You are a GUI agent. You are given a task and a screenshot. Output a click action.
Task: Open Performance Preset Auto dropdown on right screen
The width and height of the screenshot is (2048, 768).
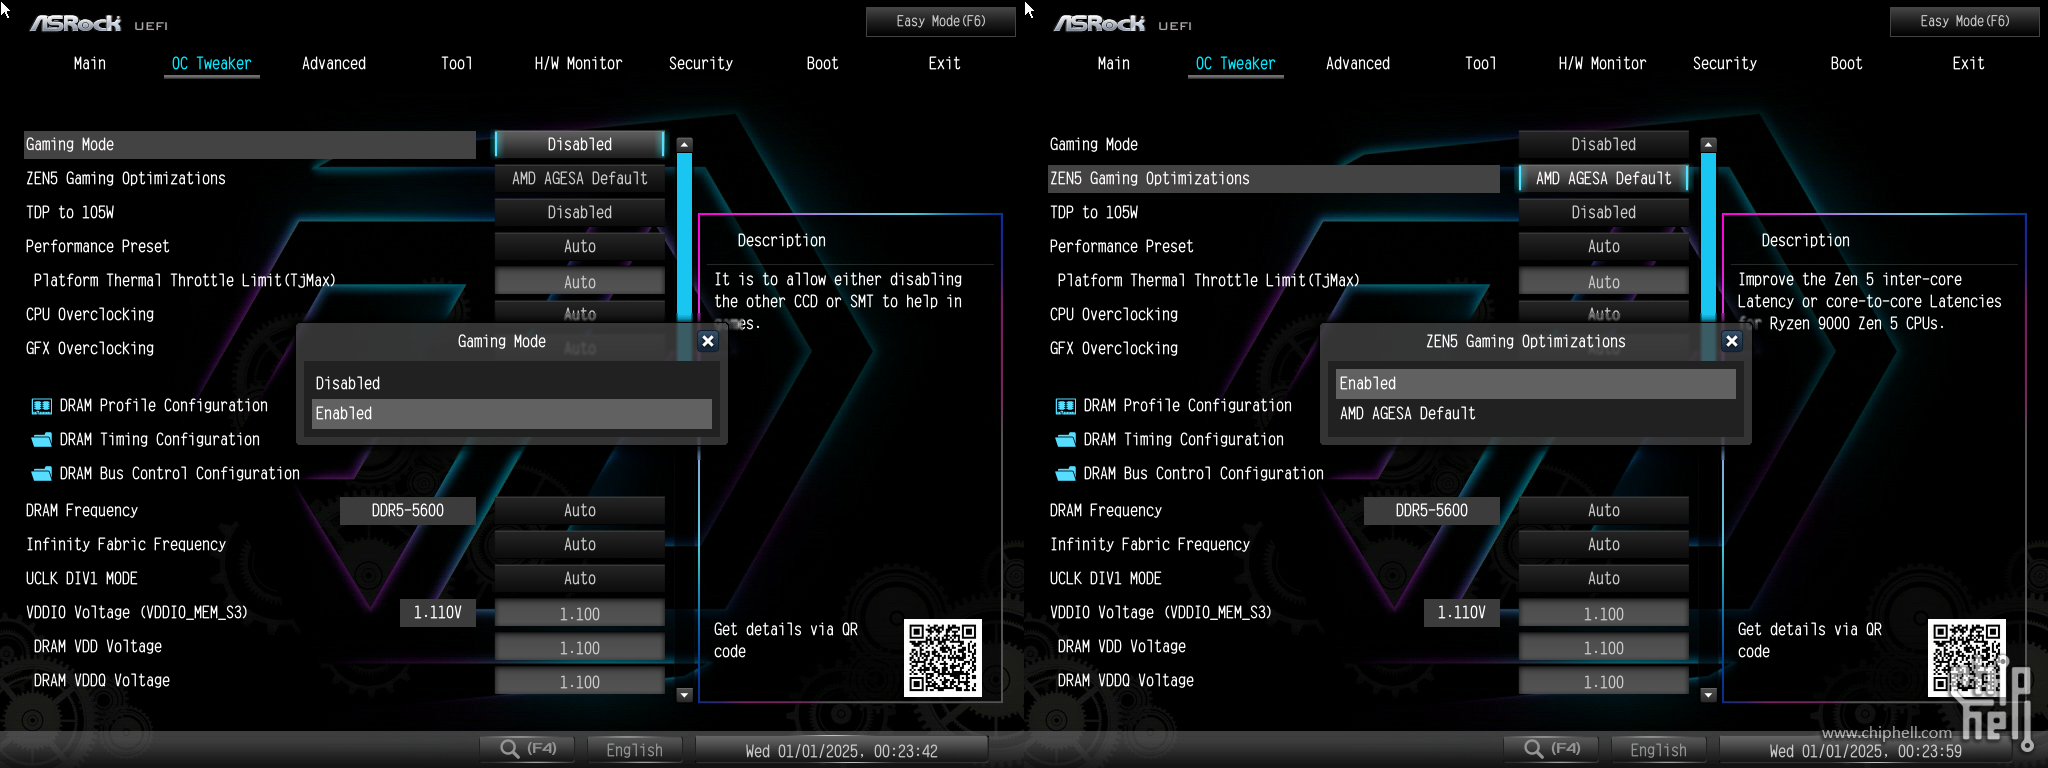click(1603, 246)
